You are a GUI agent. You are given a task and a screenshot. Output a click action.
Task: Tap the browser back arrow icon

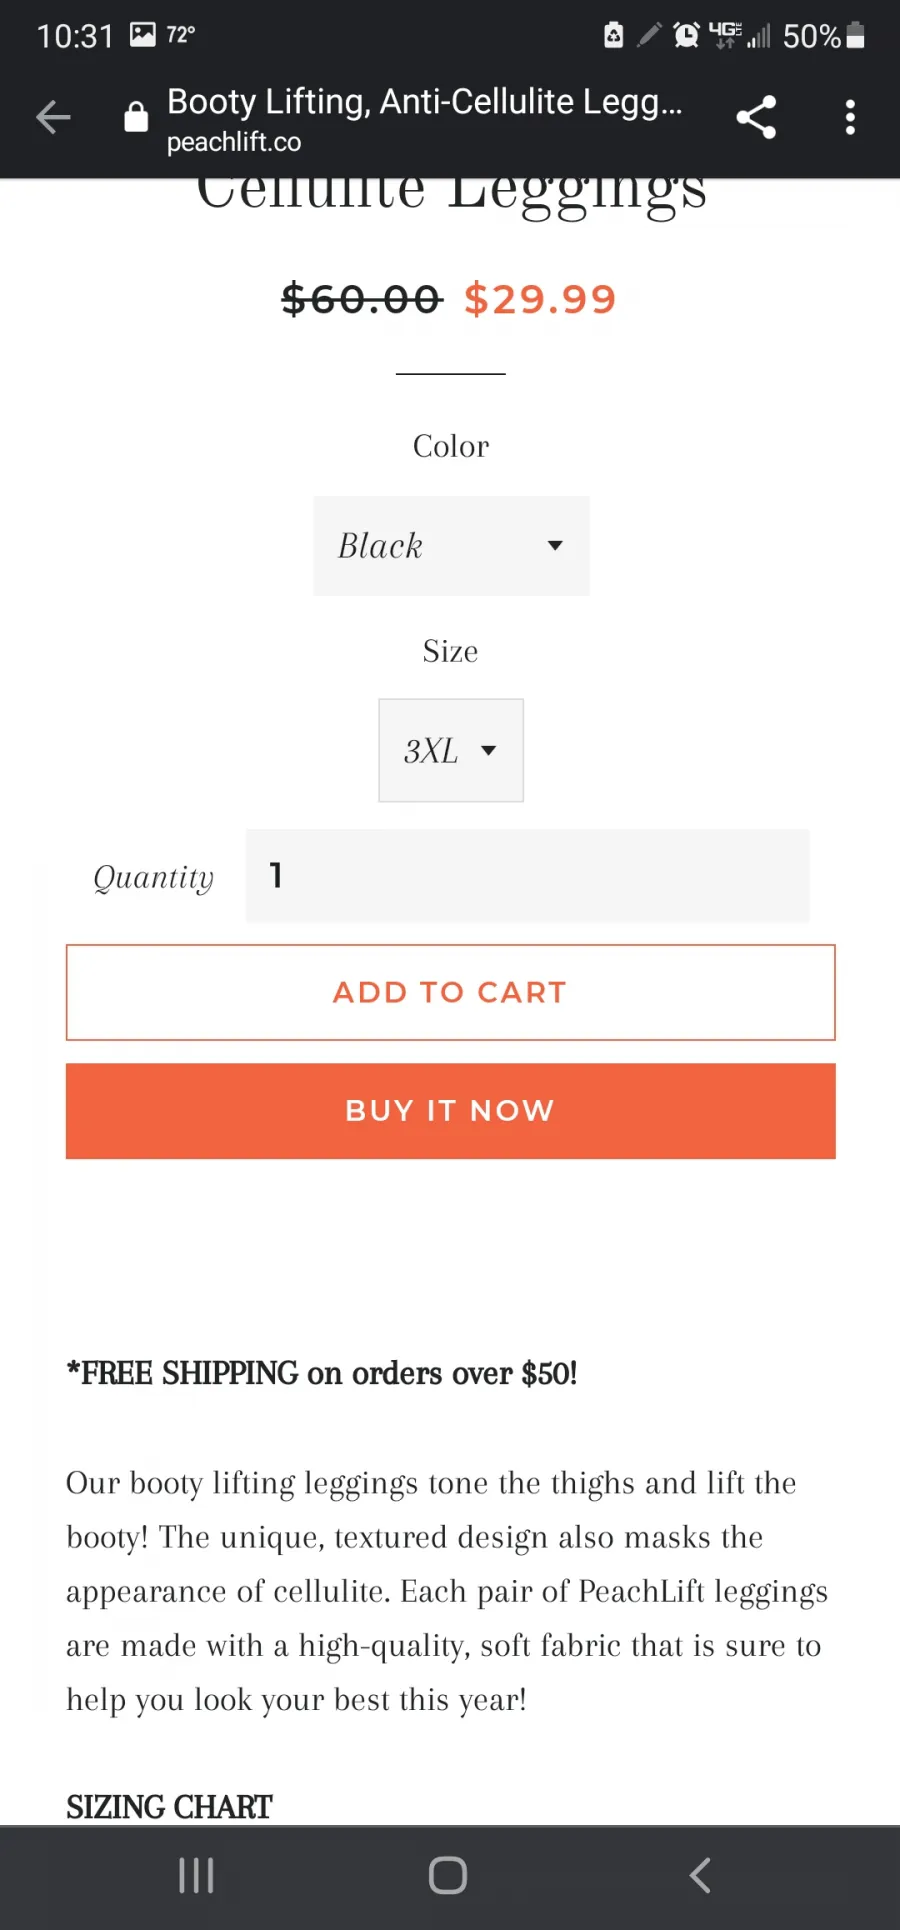[x=53, y=118]
